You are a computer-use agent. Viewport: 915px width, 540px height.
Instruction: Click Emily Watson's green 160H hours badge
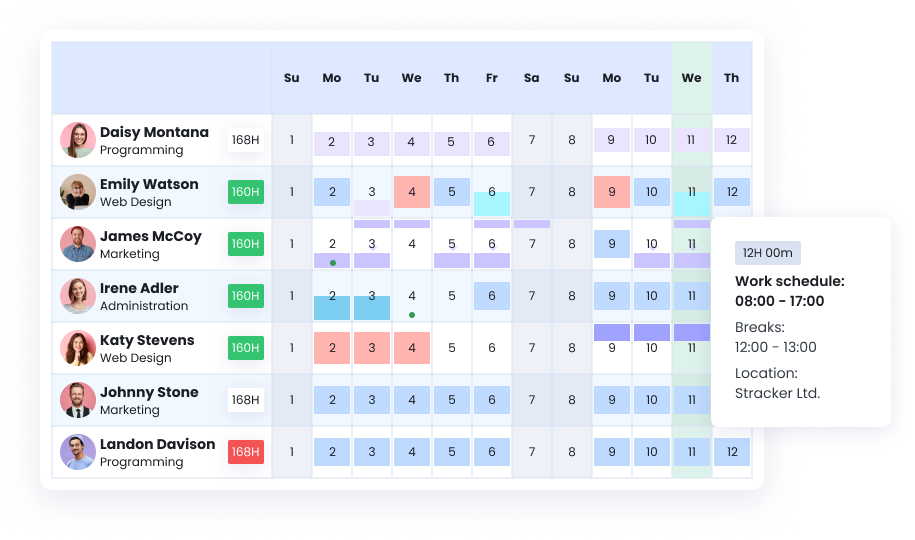tap(245, 192)
